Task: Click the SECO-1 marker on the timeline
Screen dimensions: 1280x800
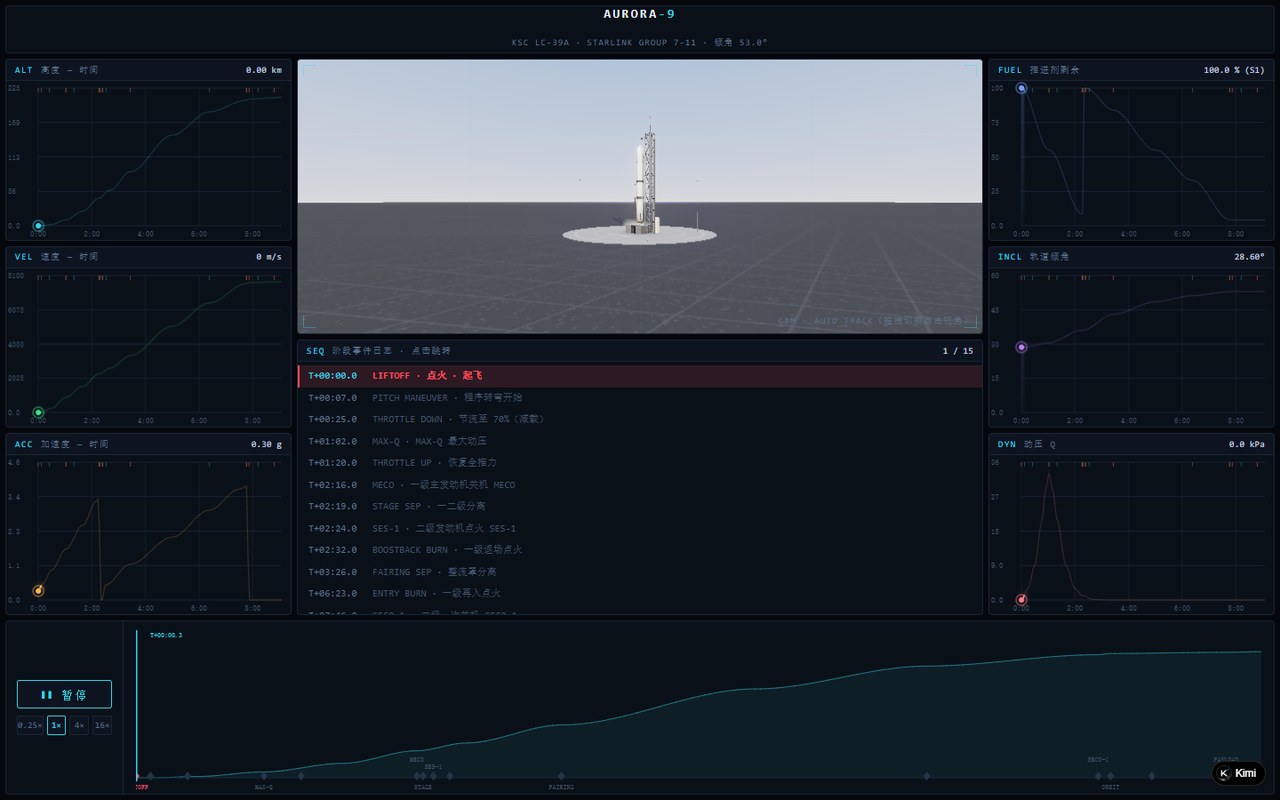Action: [1098, 776]
